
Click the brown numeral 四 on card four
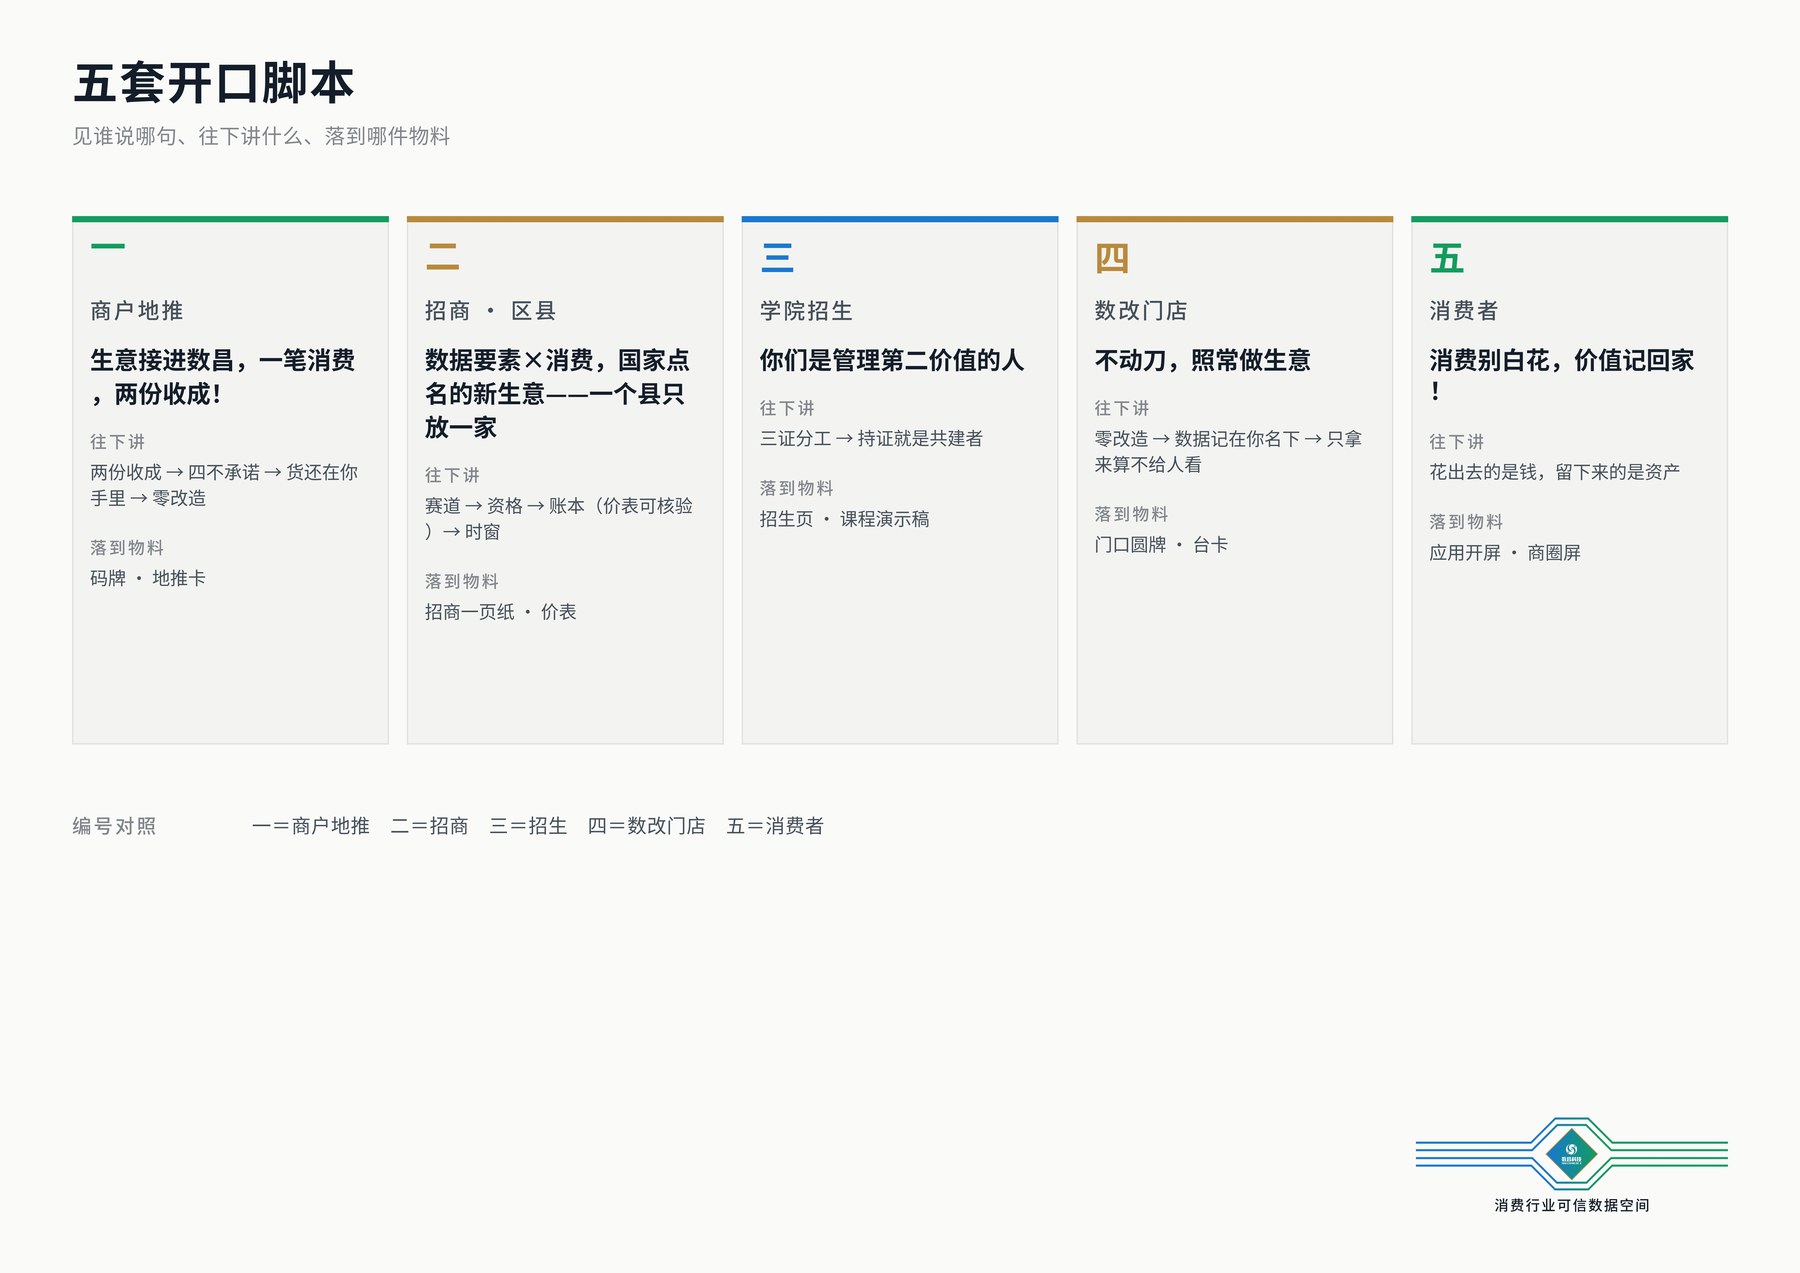(1112, 257)
